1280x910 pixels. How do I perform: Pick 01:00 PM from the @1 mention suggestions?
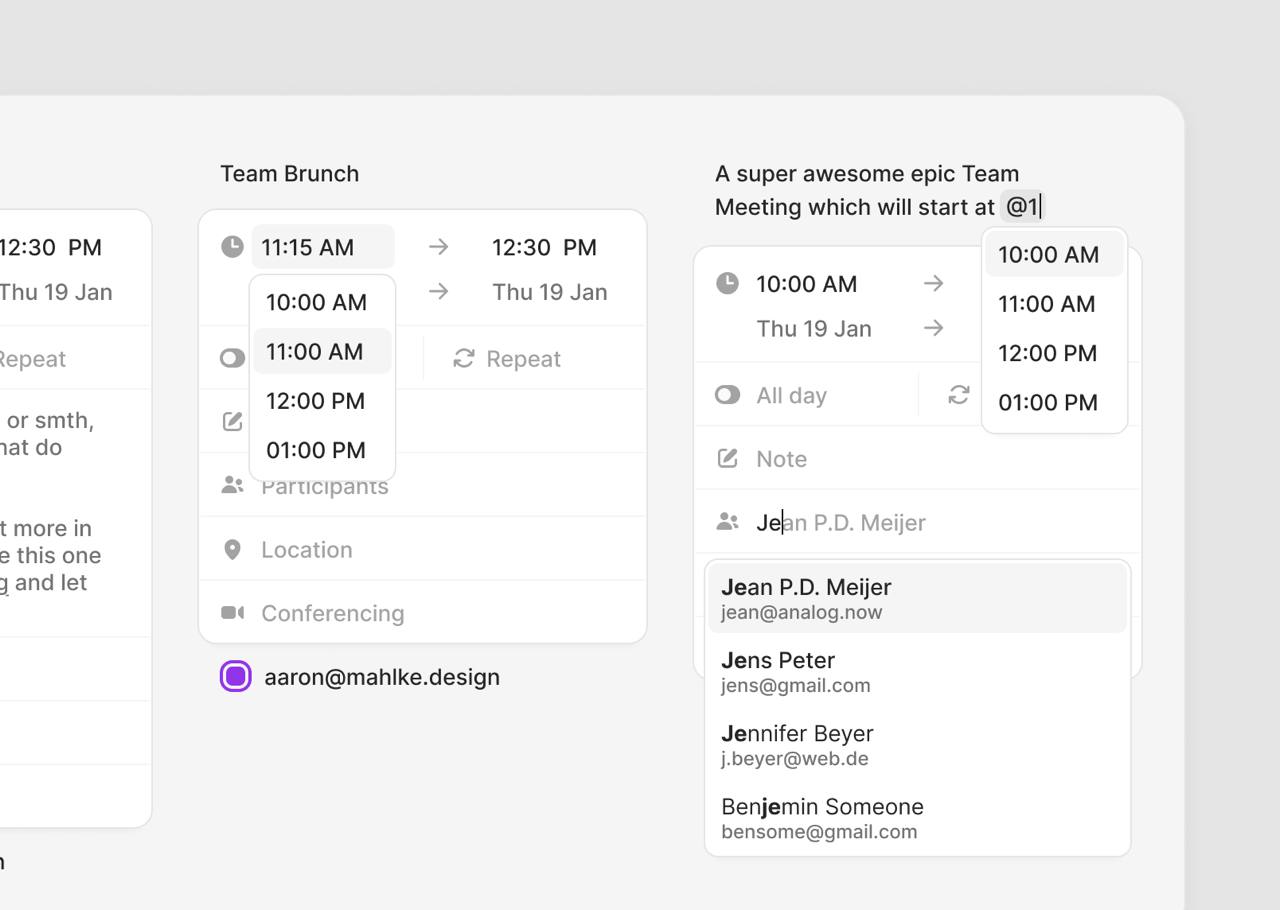click(1054, 402)
